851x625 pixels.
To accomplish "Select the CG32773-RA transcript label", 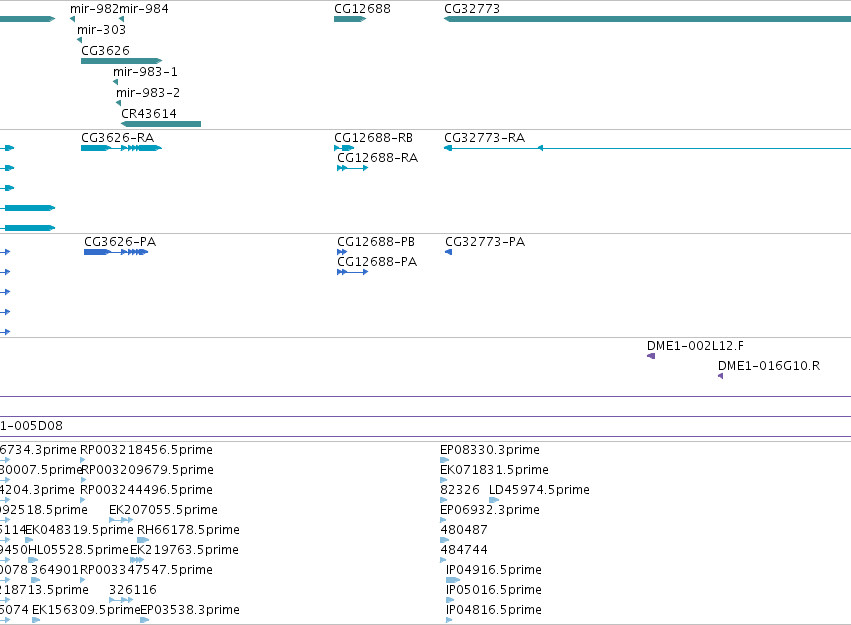I will (484, 138).
